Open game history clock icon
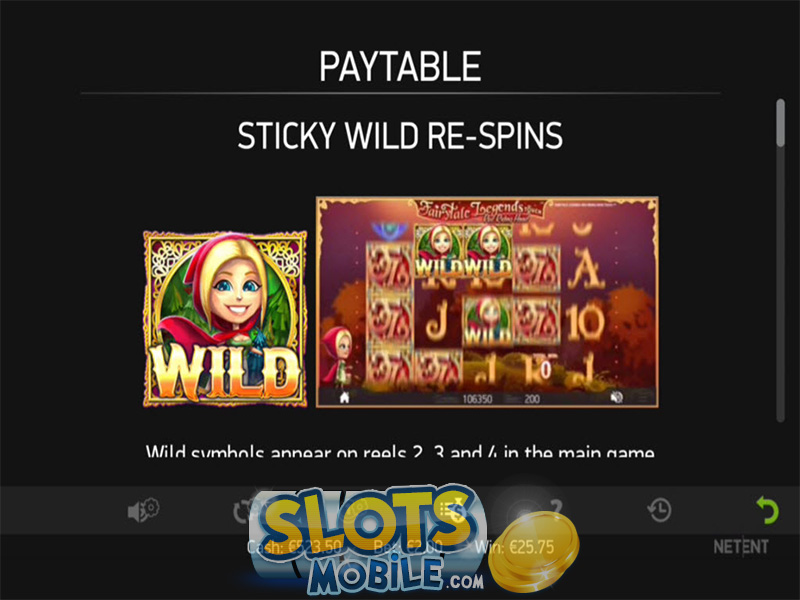Screen dimensions: 800x600 pos(659,510)
